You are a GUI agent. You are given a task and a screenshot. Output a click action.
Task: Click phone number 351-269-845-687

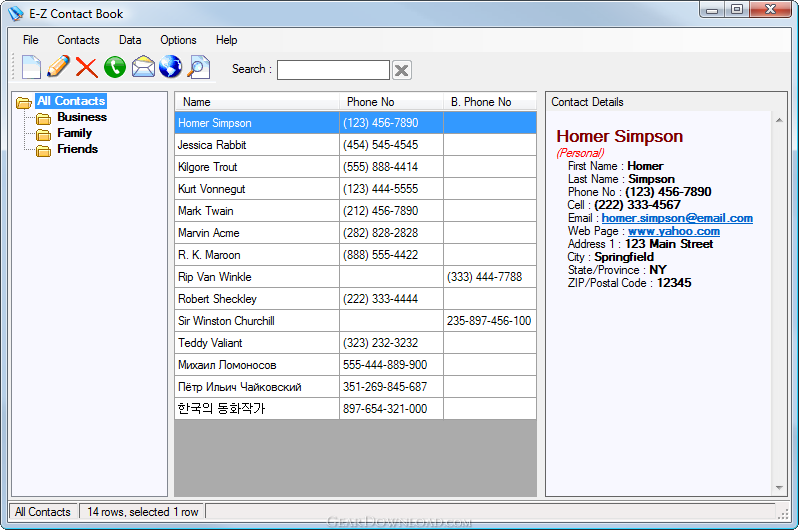[x=385, y=386]
